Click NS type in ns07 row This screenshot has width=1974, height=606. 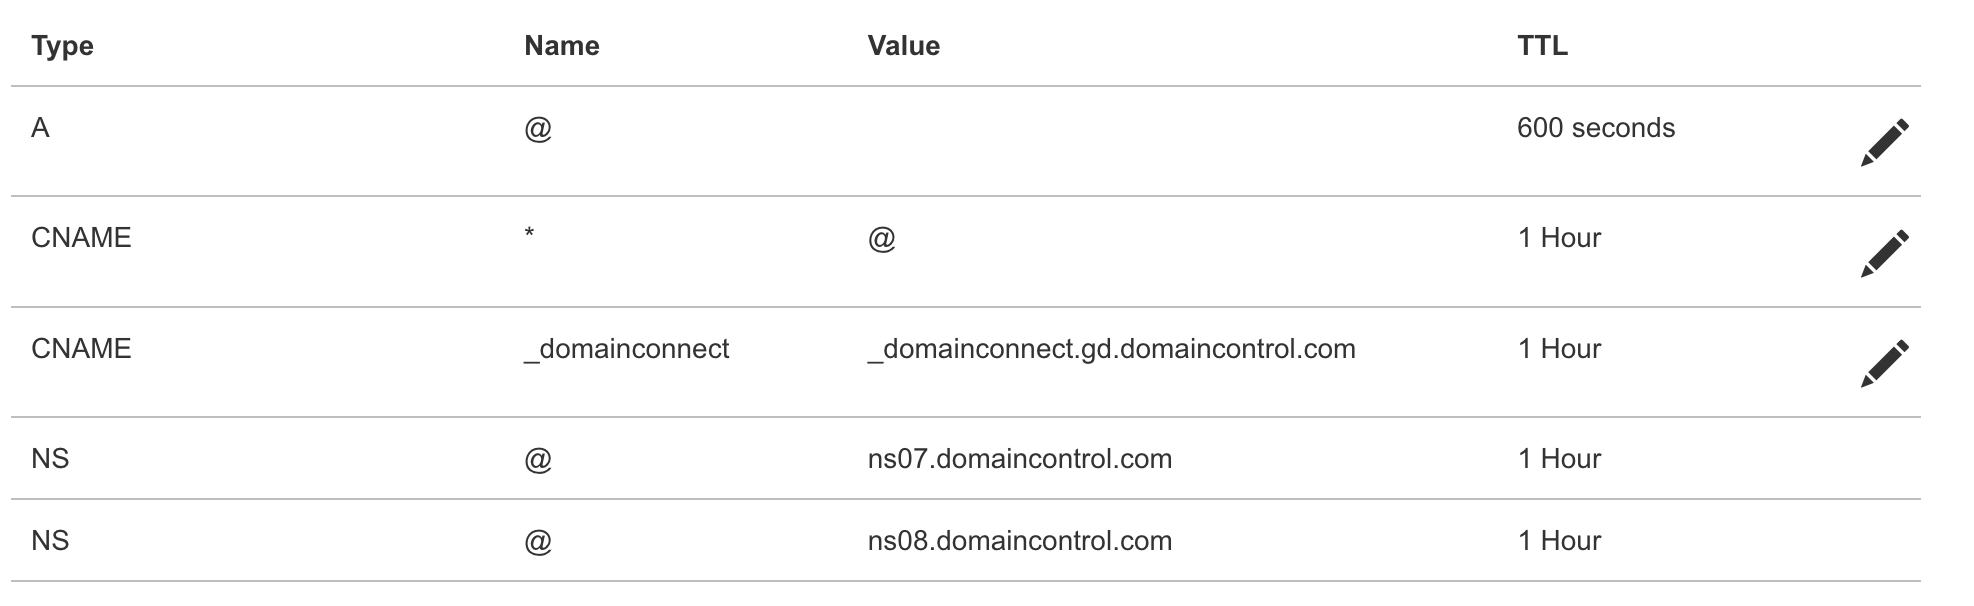click(50, 459)
